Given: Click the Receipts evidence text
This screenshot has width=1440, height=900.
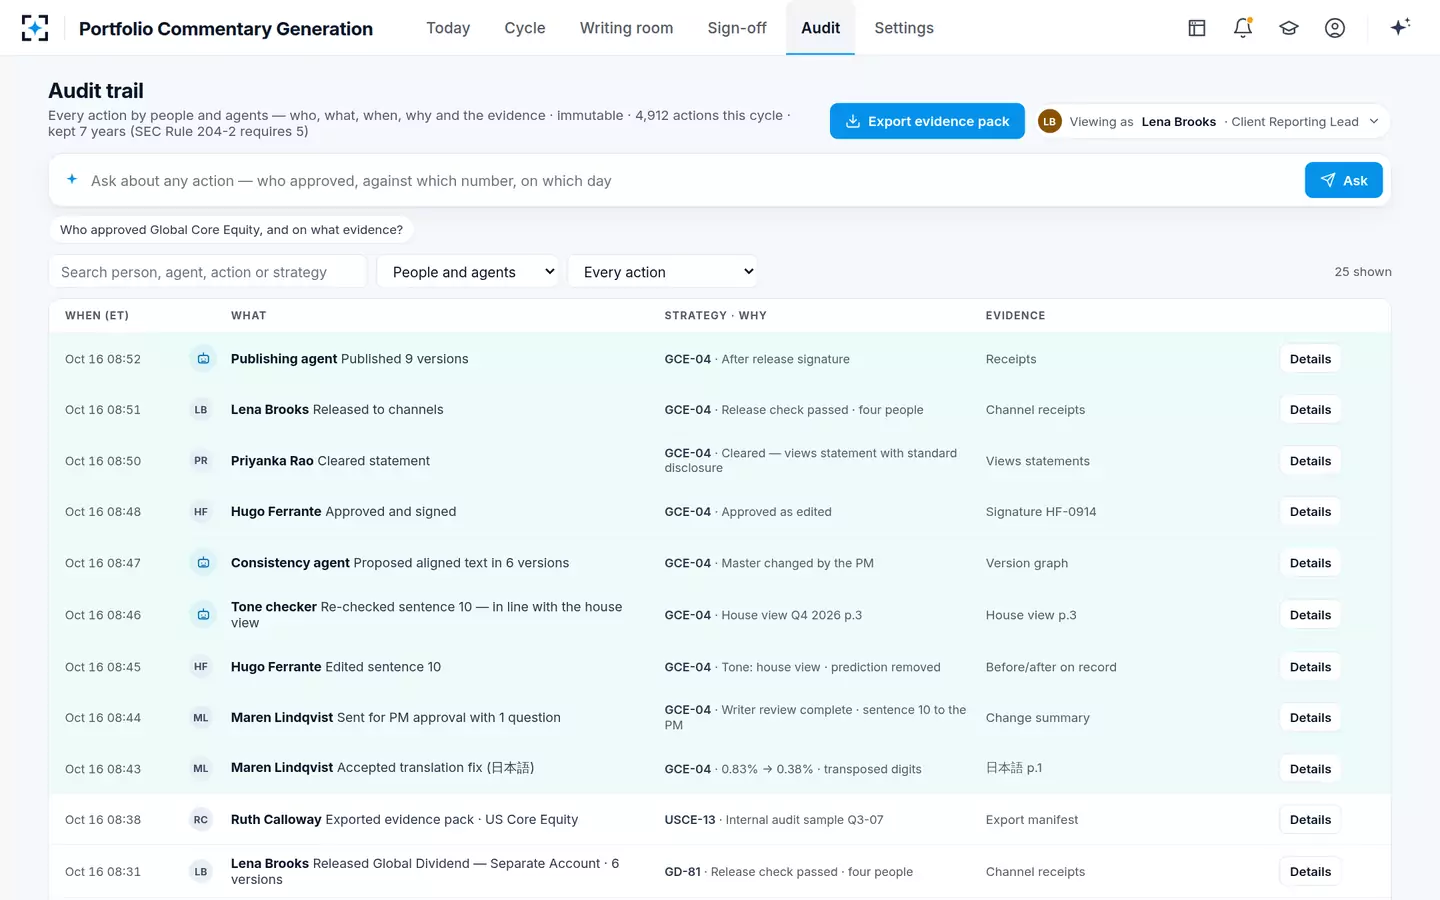Looking at the screenshot, I should pyautogui.click(x=1011, y=359).
